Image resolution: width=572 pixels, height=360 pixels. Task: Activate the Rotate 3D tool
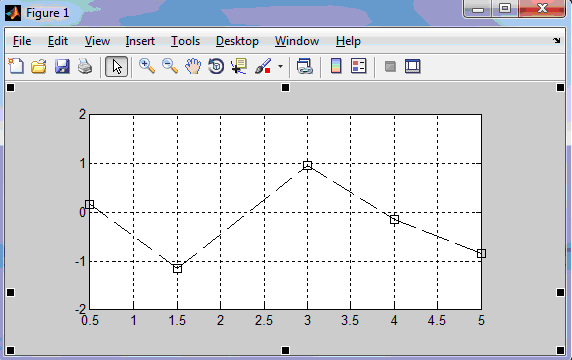pos(216,66)
